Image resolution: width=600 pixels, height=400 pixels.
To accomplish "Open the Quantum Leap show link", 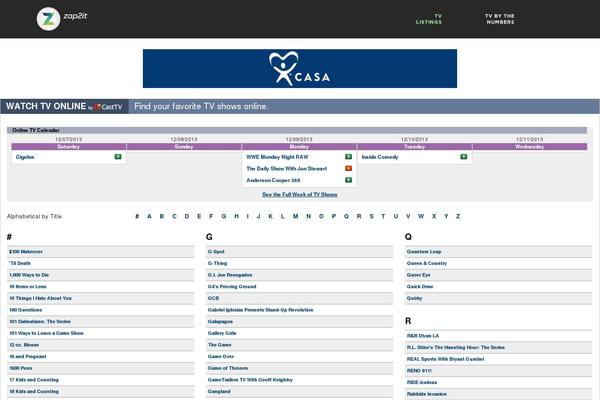I will pyautogui.click(x=424, y=251).
